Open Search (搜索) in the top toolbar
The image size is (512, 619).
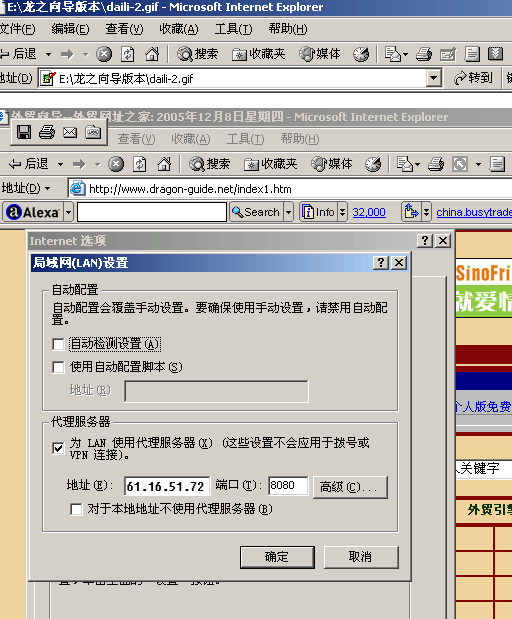tap(197, 54)
